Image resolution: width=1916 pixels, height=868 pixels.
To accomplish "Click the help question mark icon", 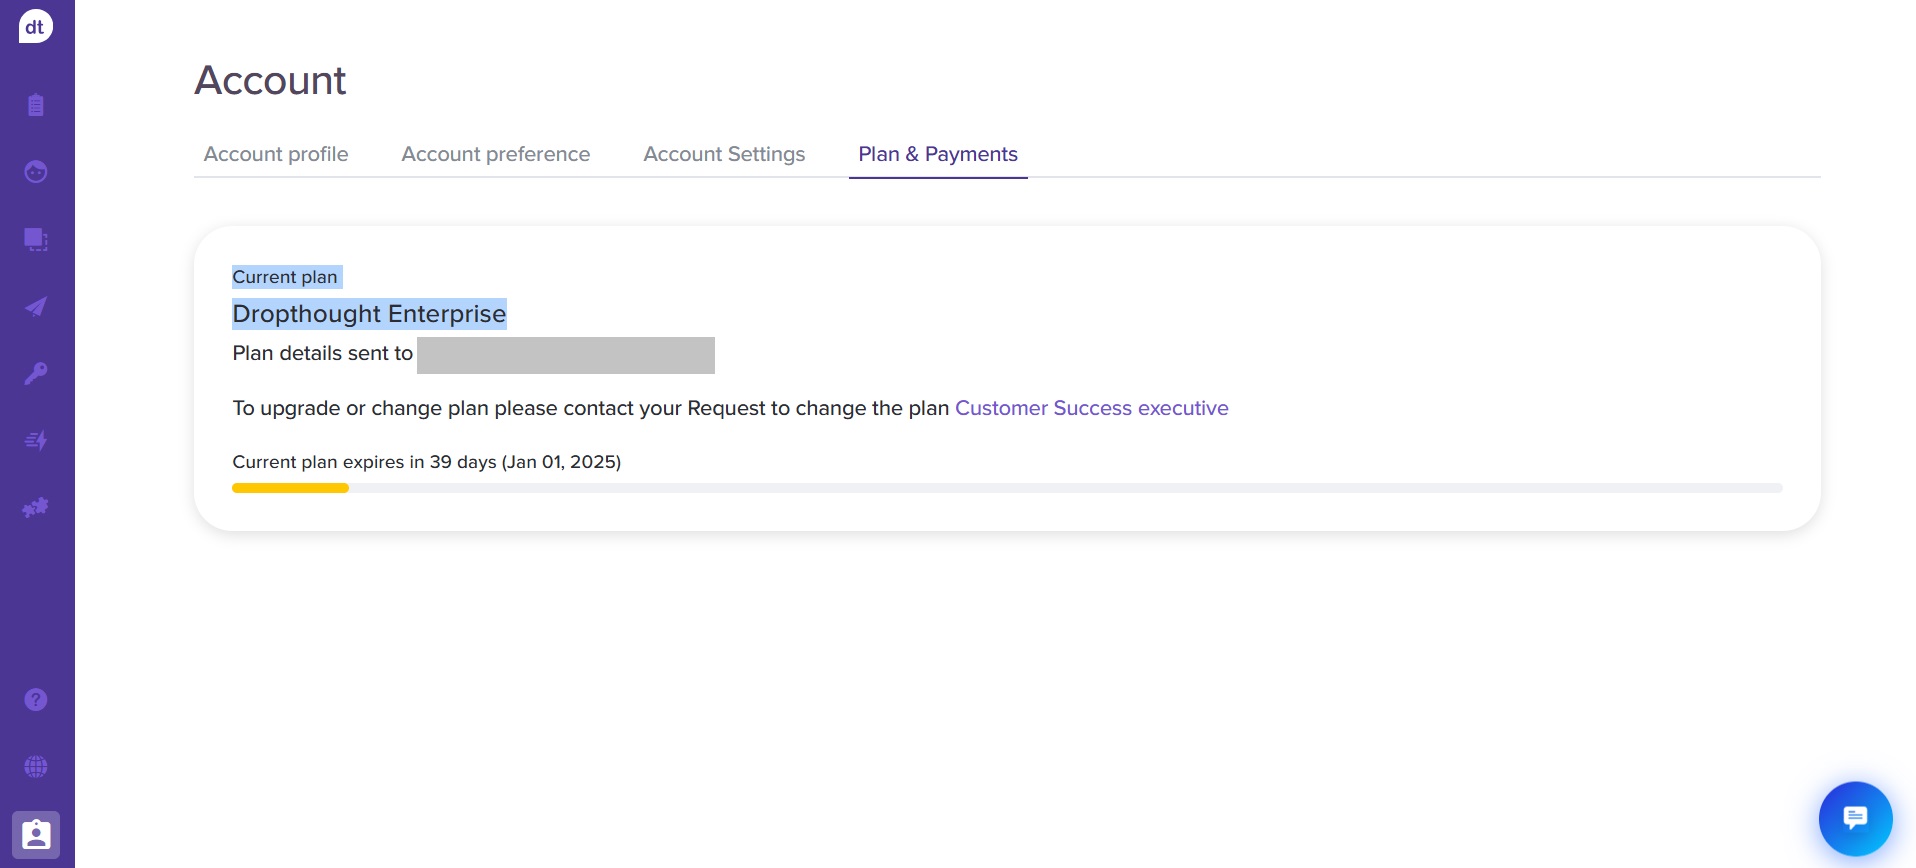I will [x=36, y=699].
